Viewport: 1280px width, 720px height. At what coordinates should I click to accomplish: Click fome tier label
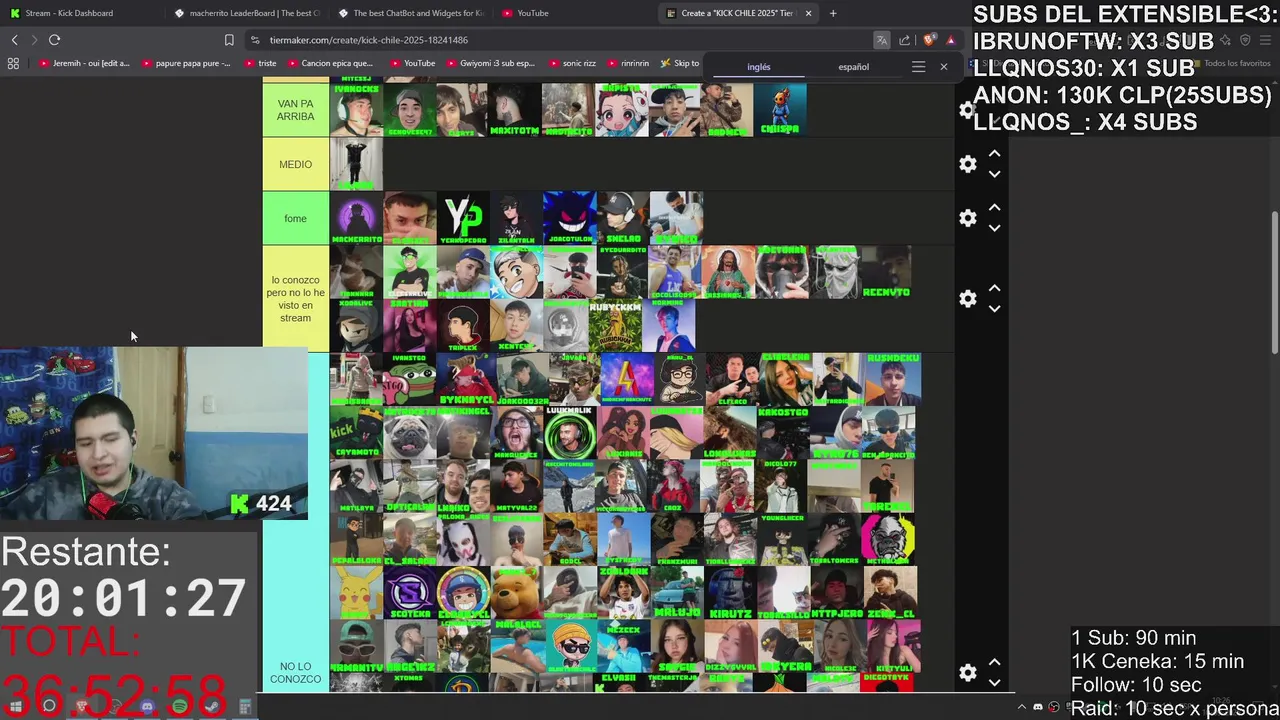coord(295,218)
